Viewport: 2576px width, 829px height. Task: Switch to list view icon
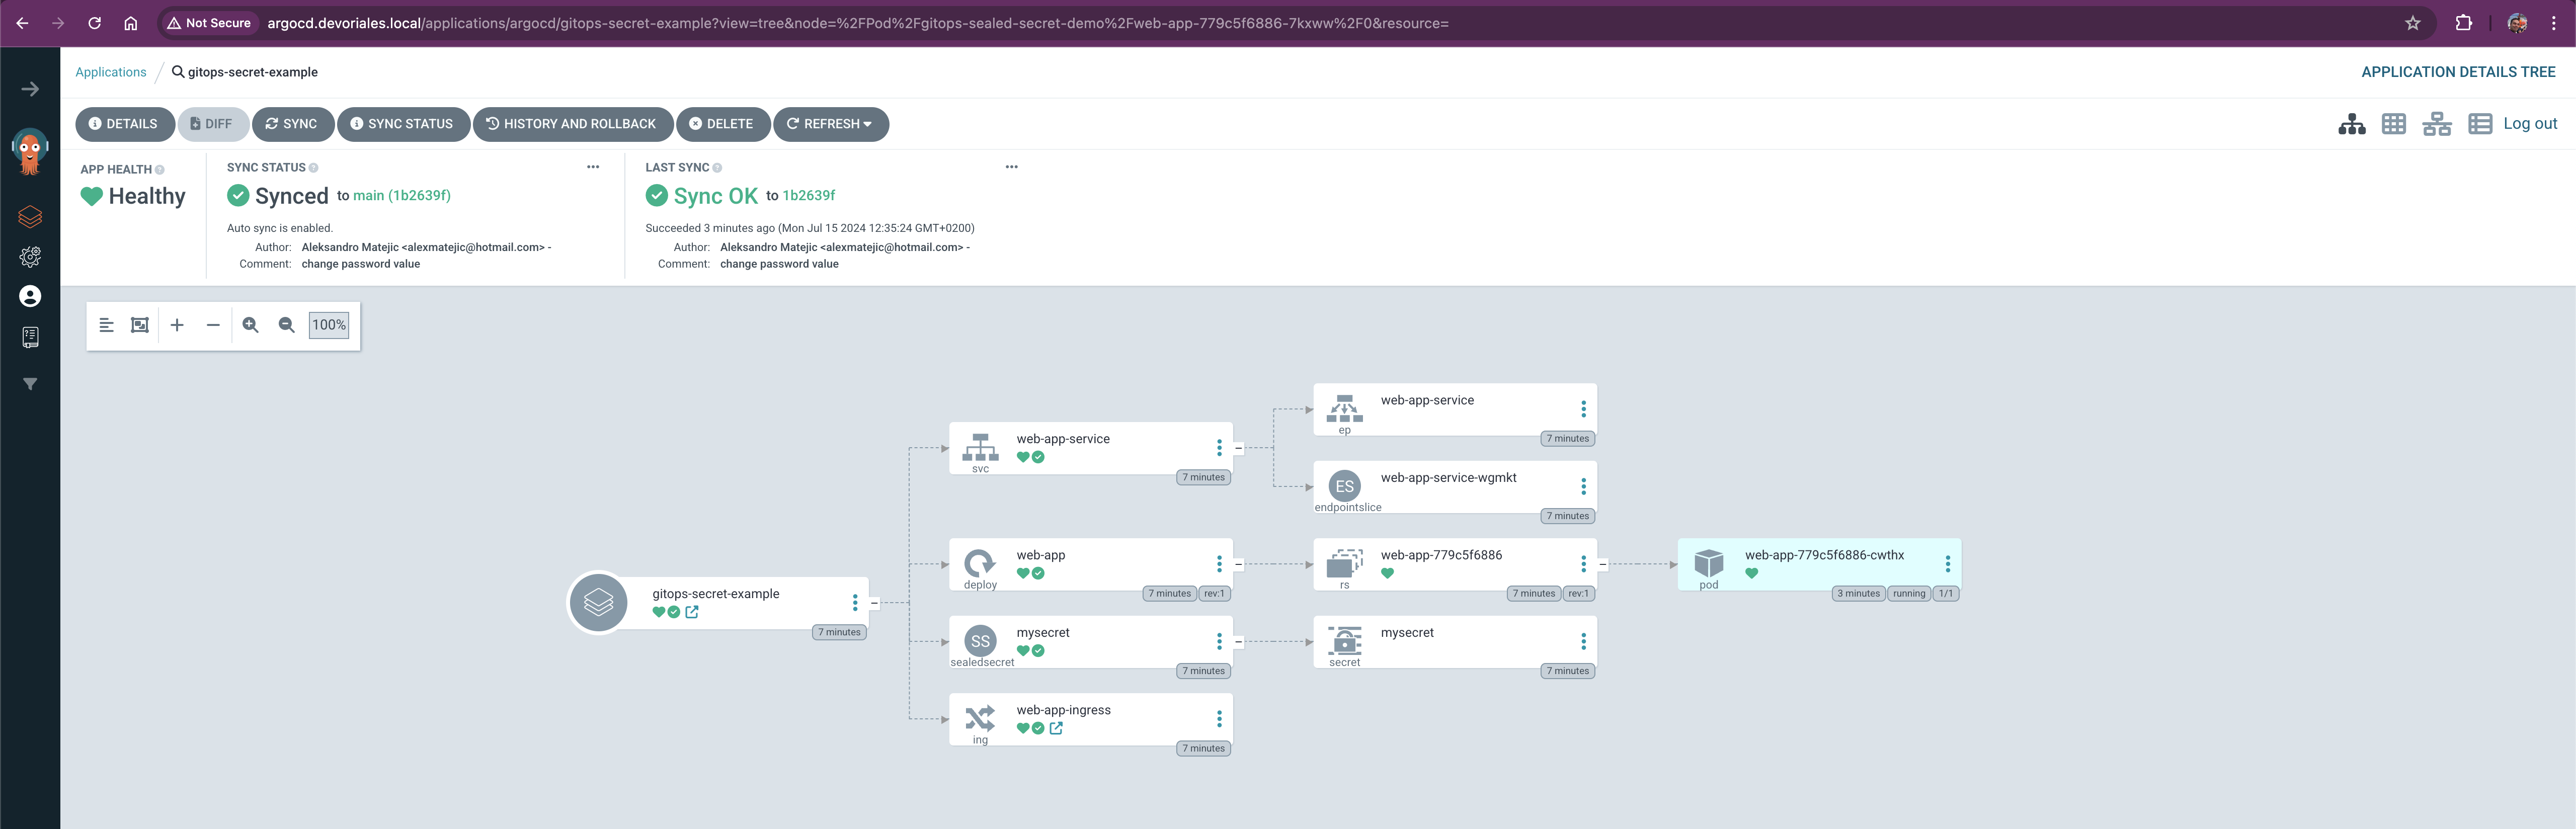2480,124
